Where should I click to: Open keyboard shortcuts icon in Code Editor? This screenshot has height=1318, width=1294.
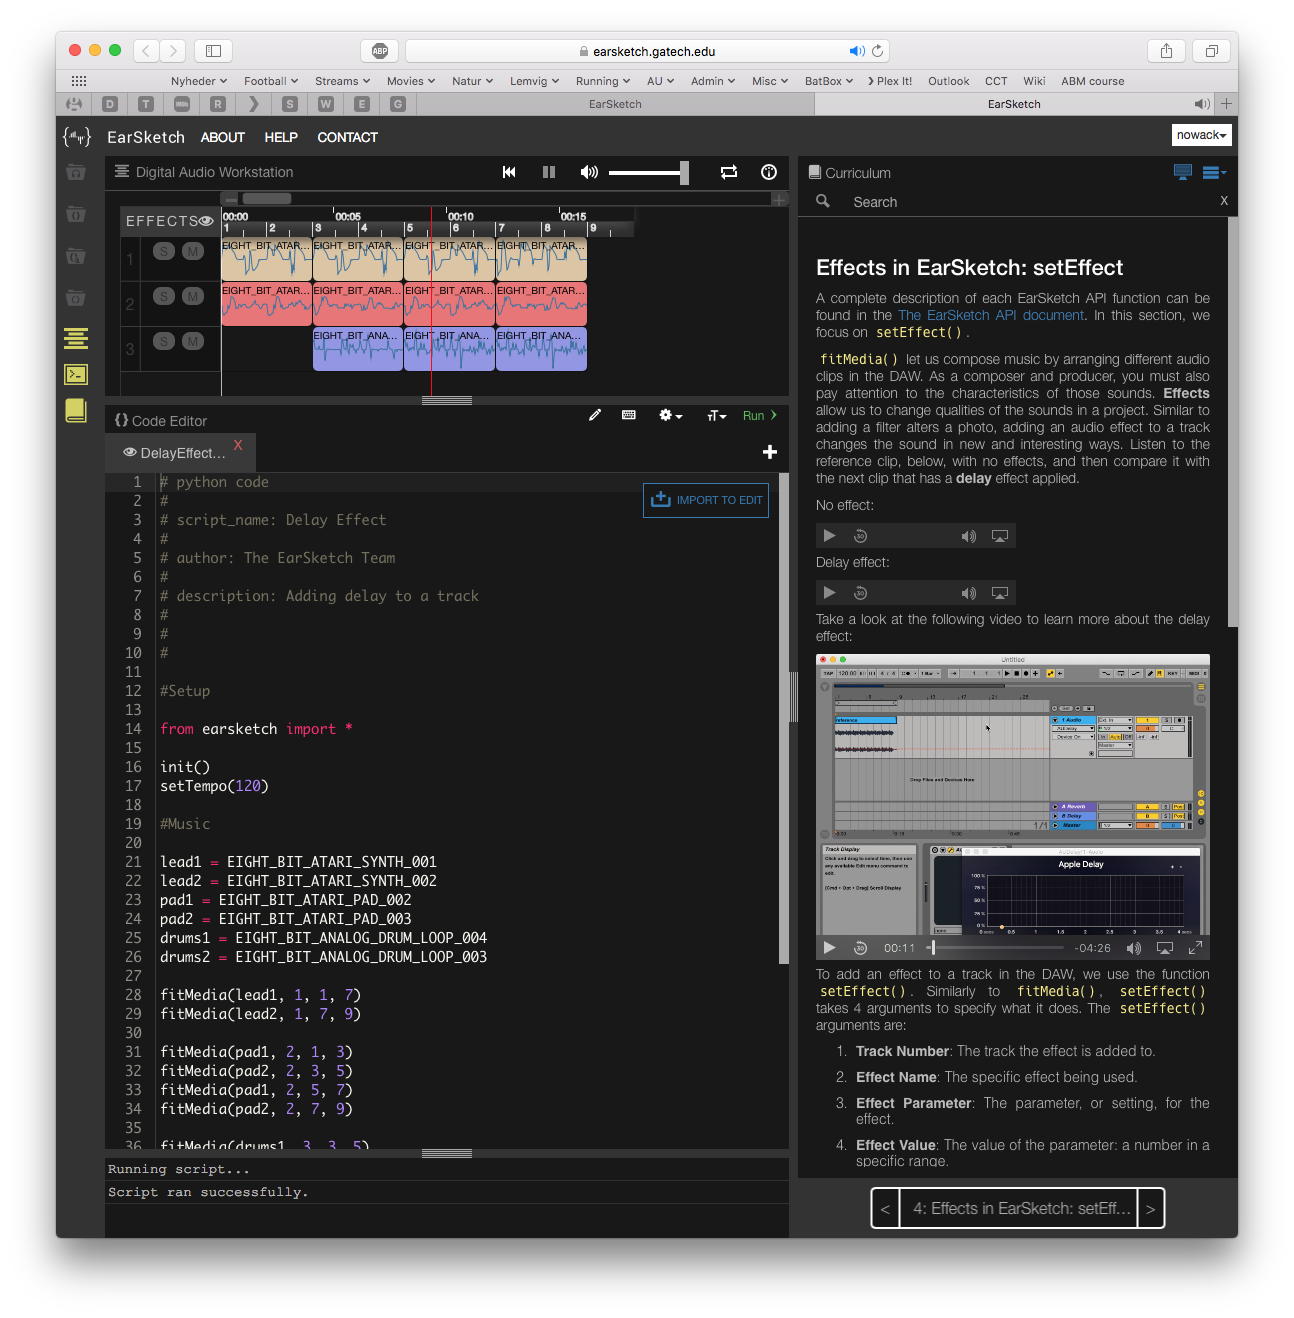point(629,415)
